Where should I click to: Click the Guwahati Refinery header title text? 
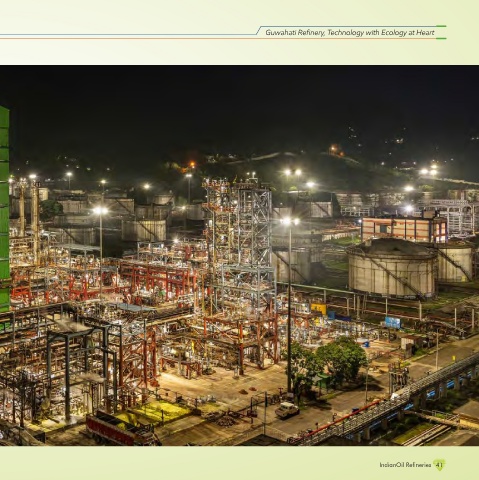click(x=350, y=33)
